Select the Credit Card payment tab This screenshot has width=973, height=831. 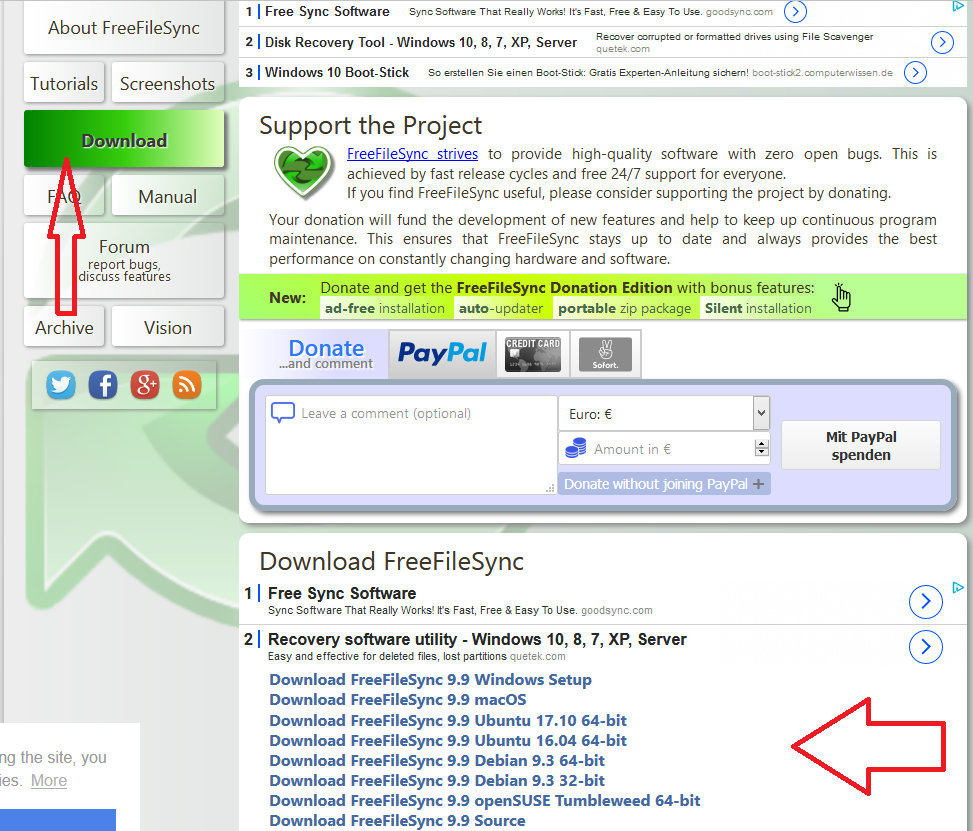click(533, 354)
